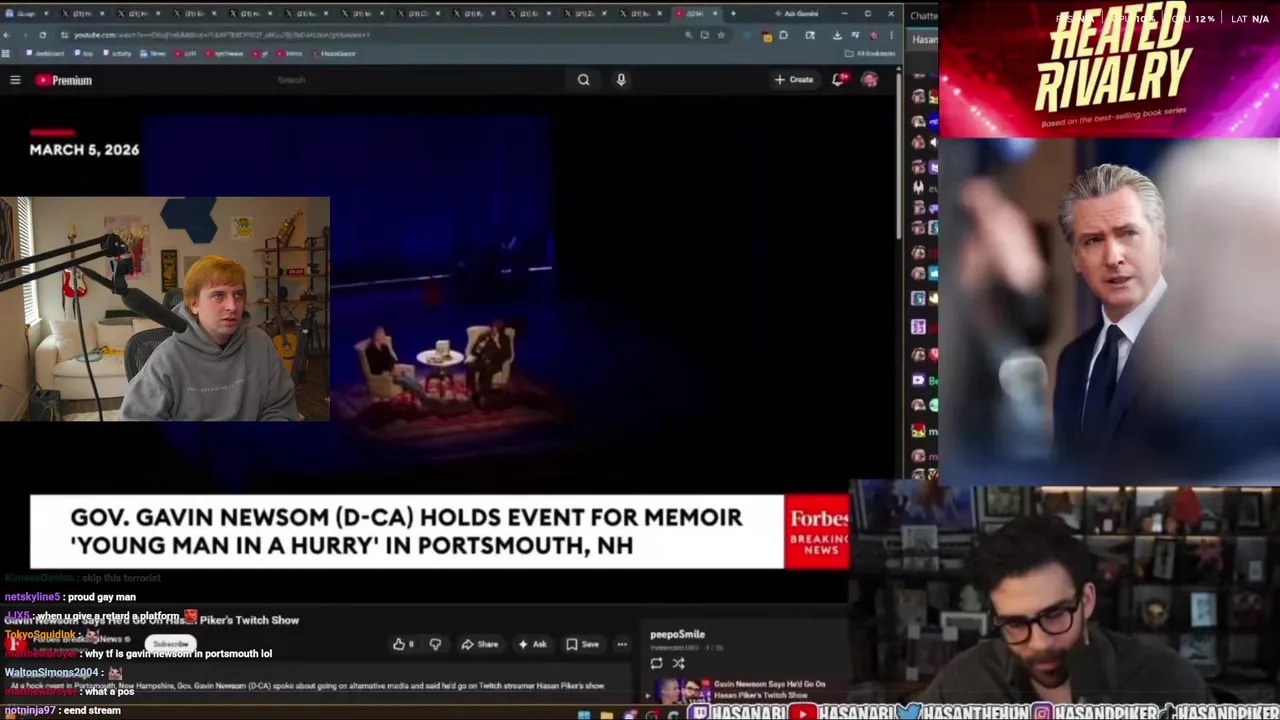This screenshot has width=1280, height=720.
Task: Click the Share button under the video
Action: (480, 644)
